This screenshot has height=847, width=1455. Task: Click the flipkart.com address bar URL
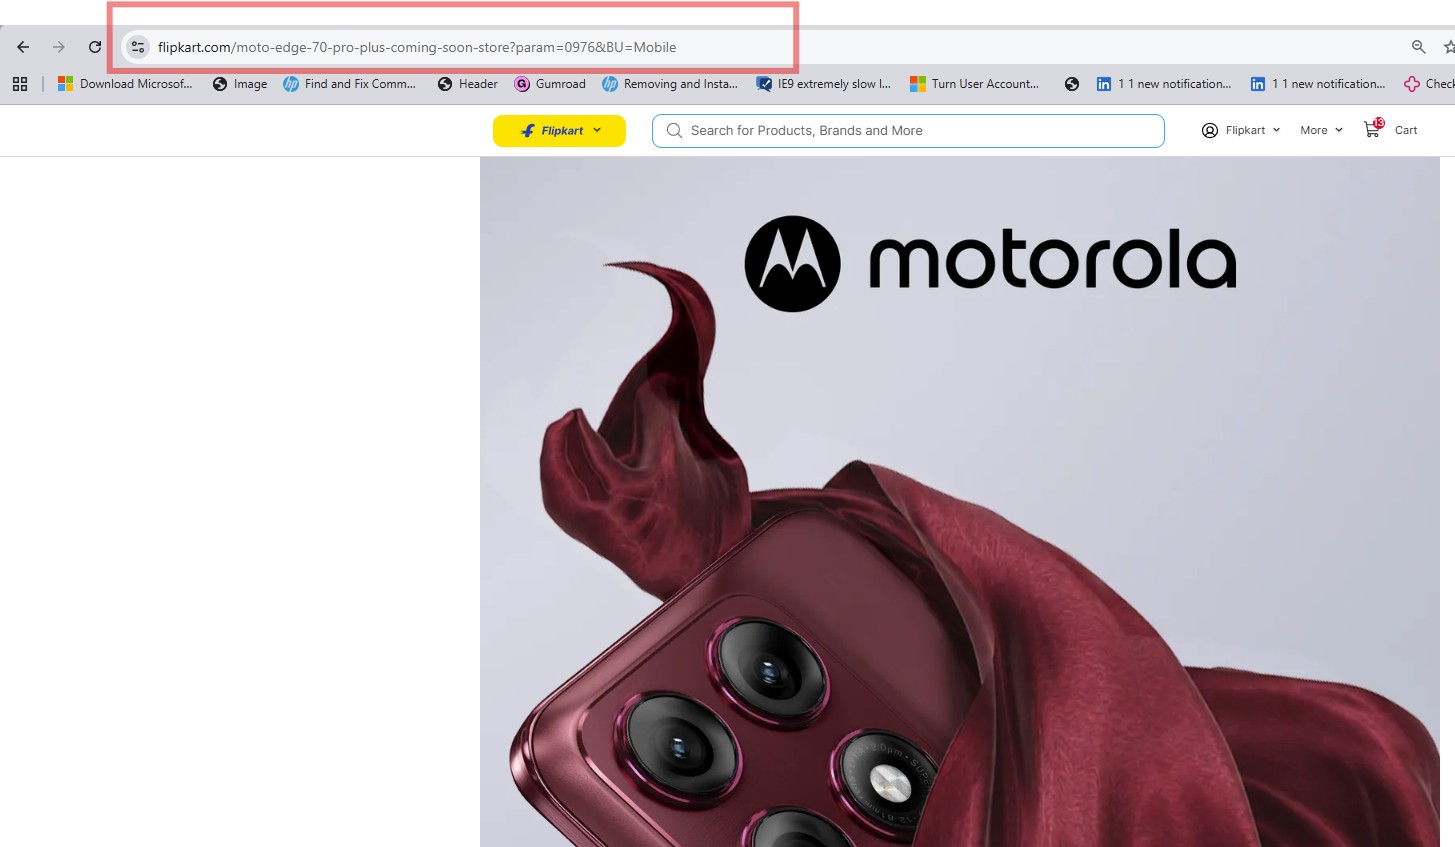coord(417,47)
